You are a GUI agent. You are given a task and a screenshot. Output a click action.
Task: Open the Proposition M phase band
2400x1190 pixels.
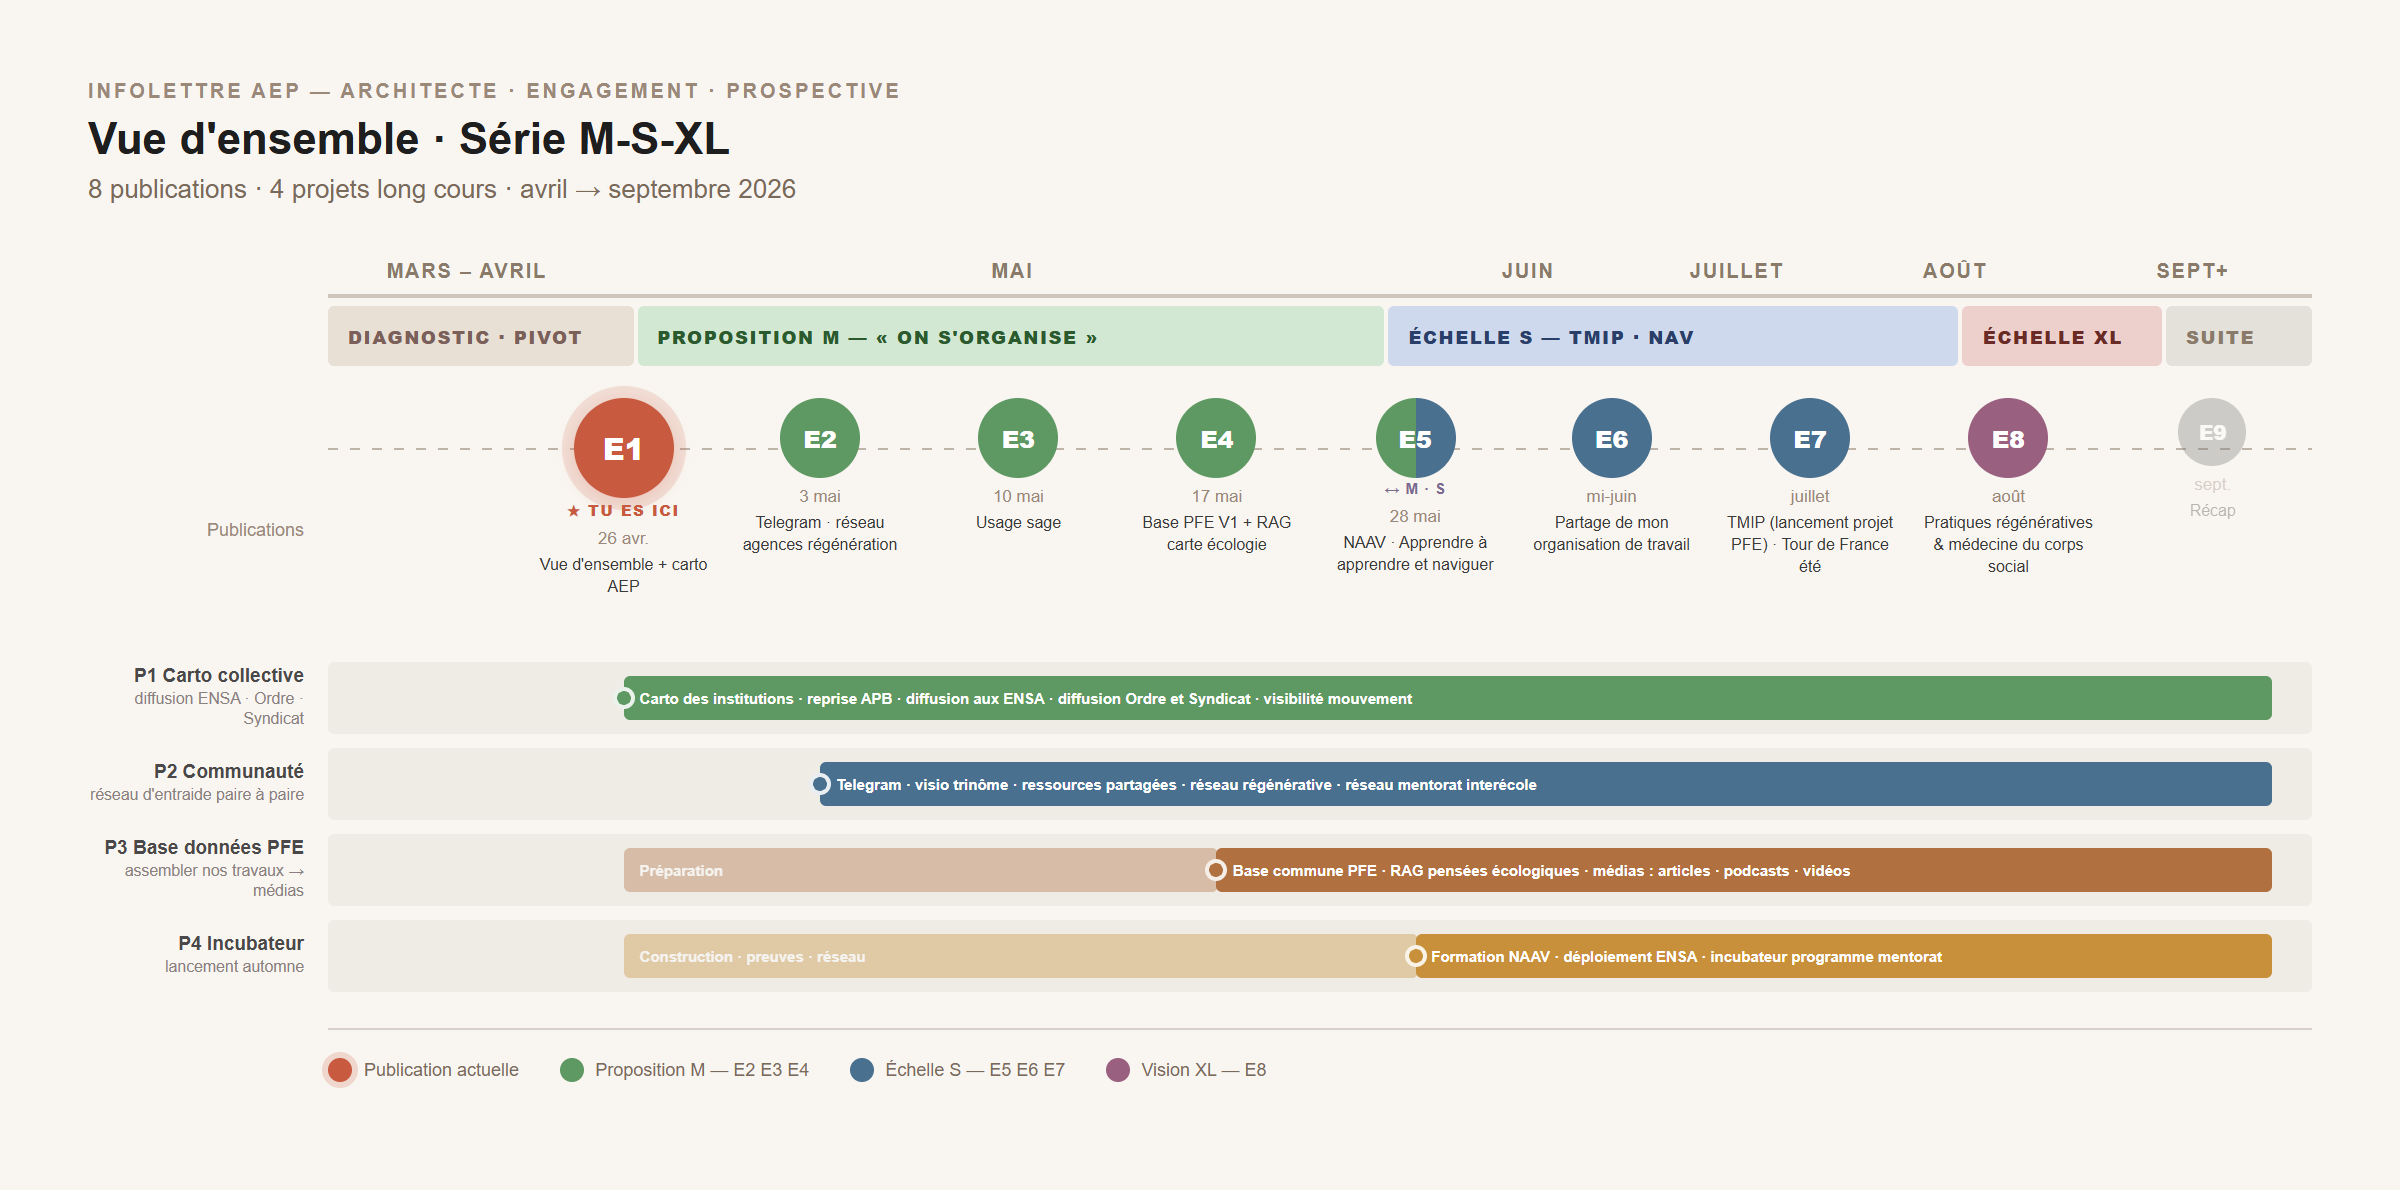pyautogui.click(x=1010, y=337)
